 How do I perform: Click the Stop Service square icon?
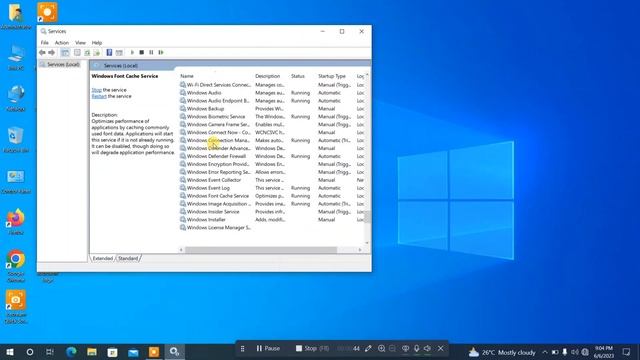click(142, 53)
